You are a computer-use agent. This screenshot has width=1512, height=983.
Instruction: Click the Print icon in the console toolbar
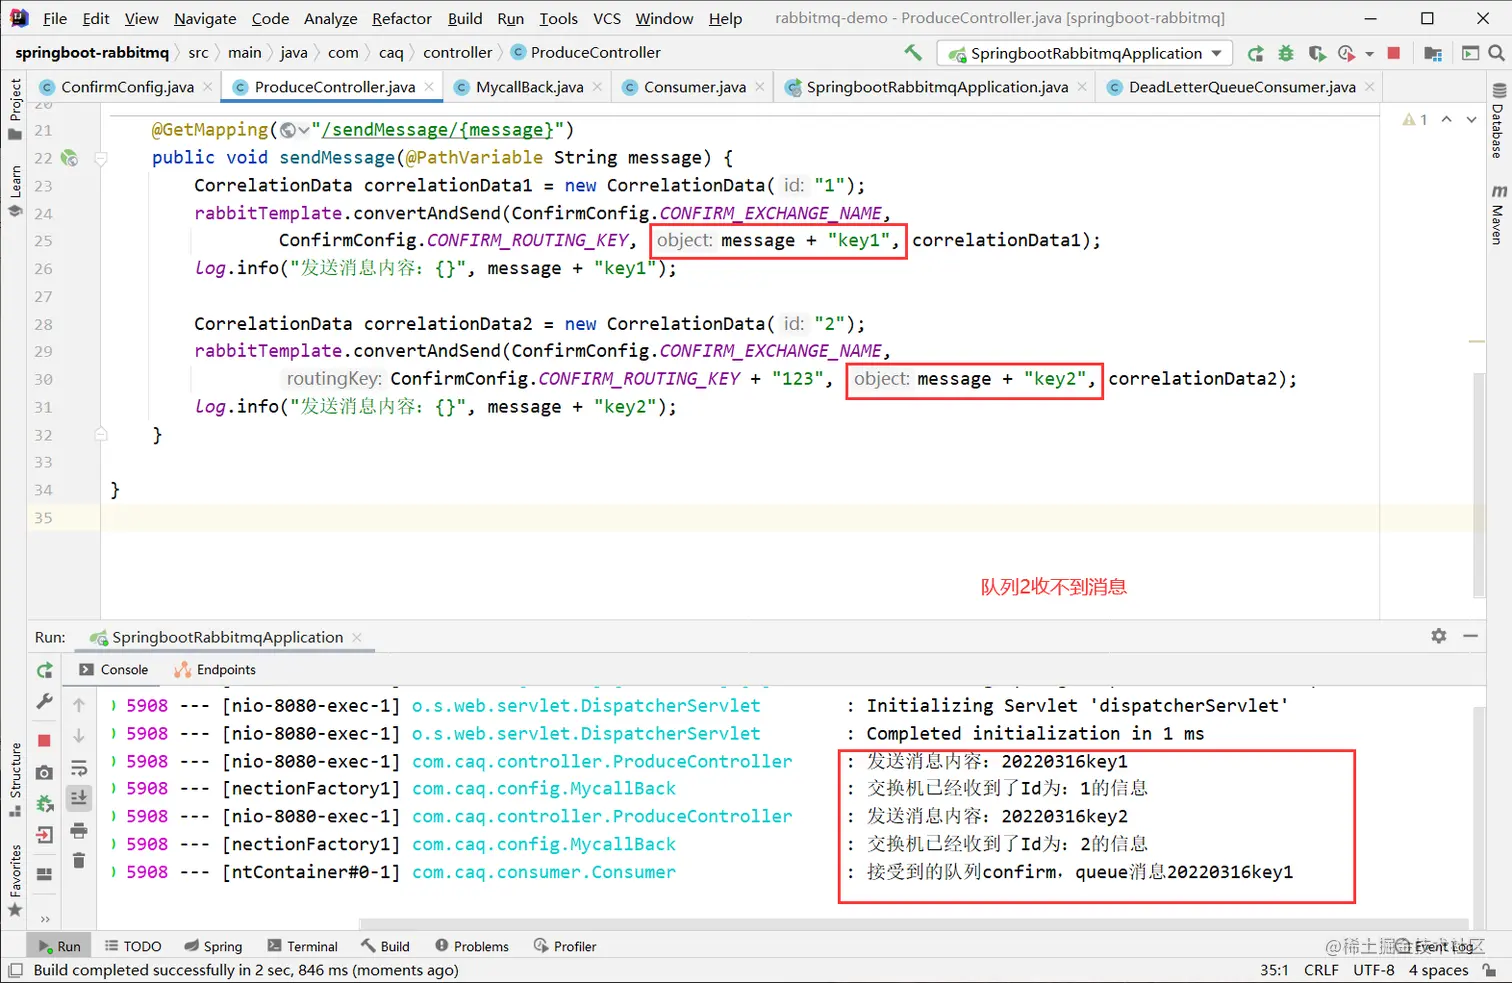point(79,830)
